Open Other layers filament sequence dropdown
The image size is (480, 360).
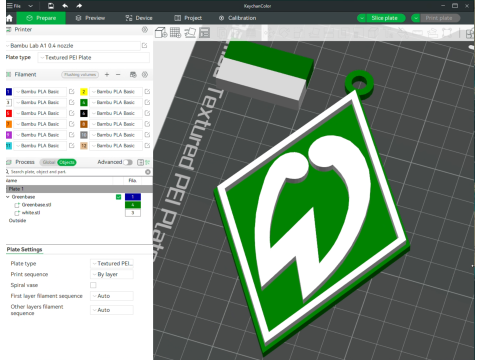pos(112,310)
